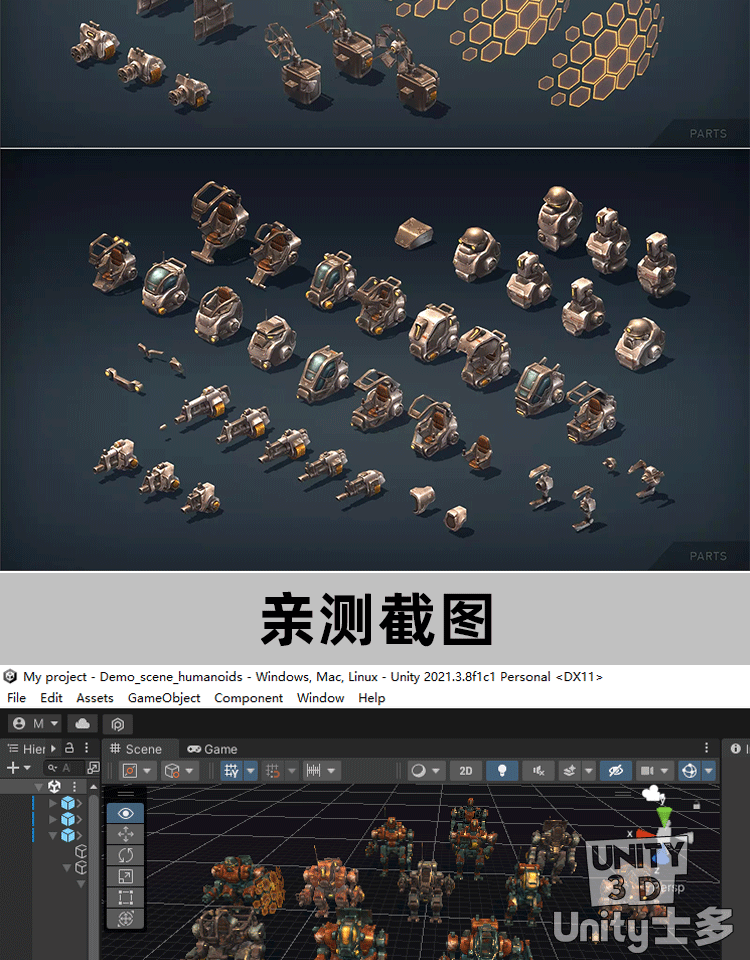Open the Assets menu

[95, 698]
